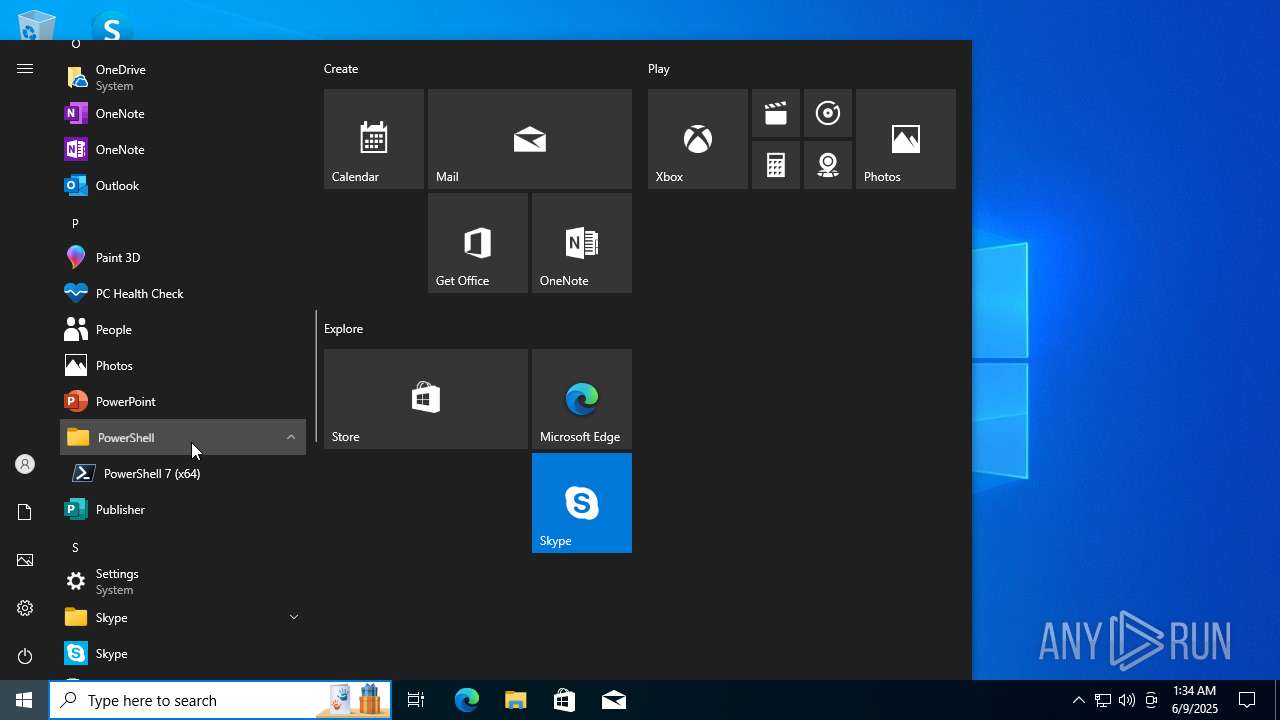Launch the blue Skype tile
The image size is (1280, 720).
click(582, 503)
